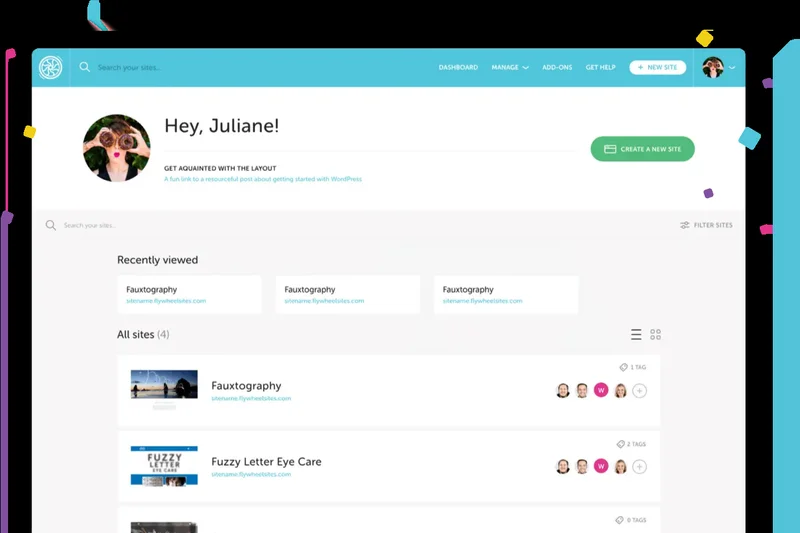Image resolution: width=800 pixels, height=533 pixels.
Task: Expand the account chevron beside header avatar
Action: point(732,67)
